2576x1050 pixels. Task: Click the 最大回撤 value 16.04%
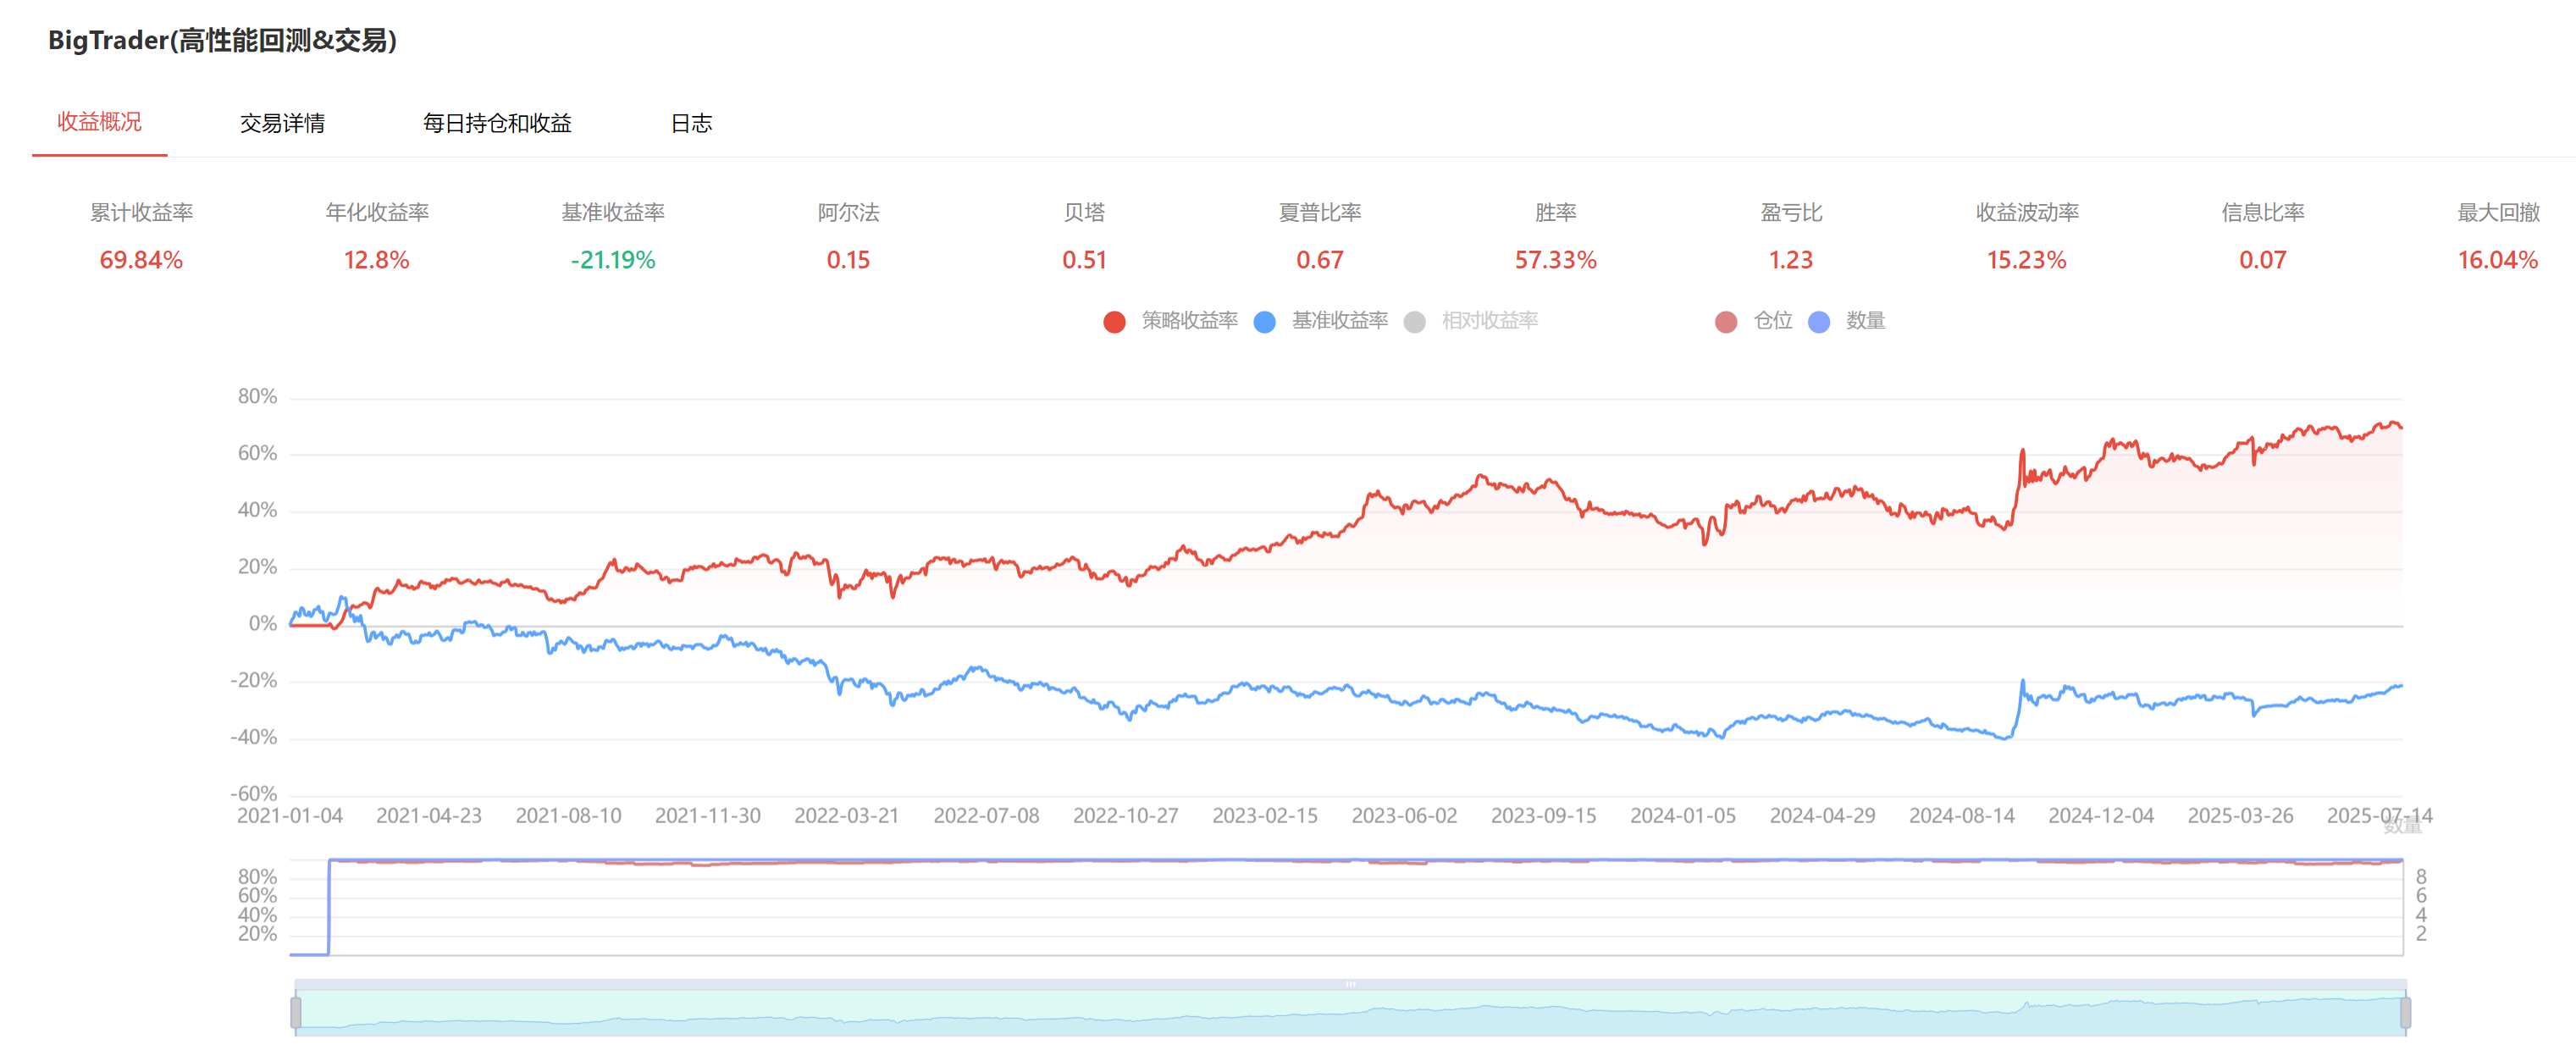(x=2497, y=260)
